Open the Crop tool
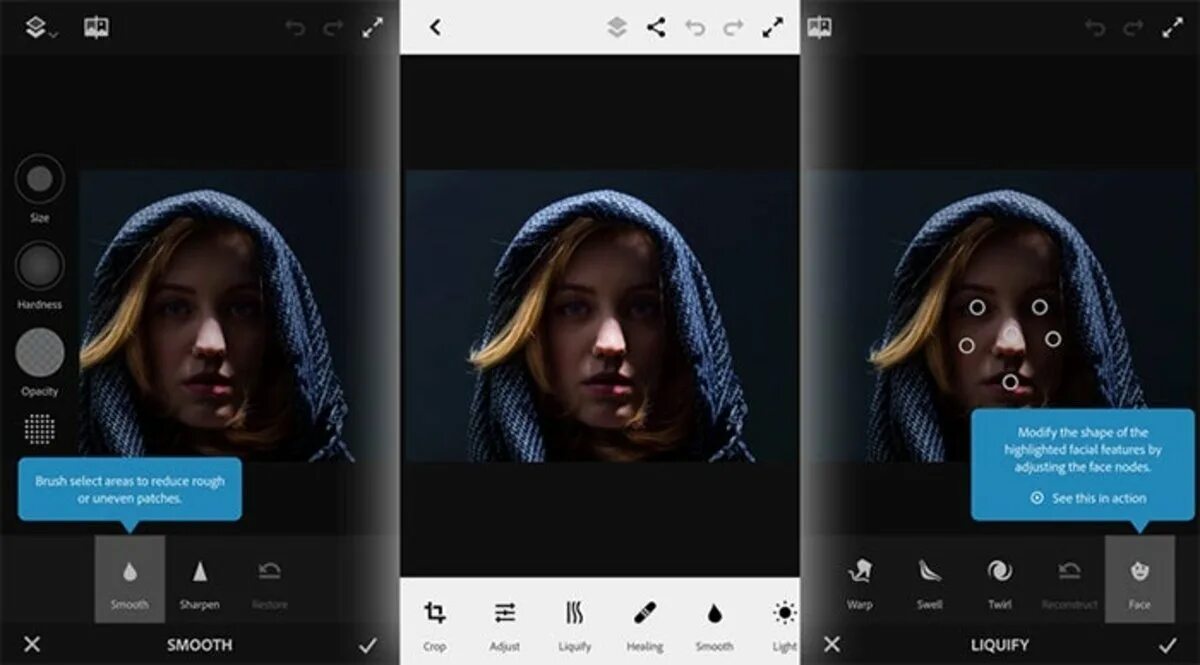The width and height of the screenshot is (1200, 665). (x=435, y=625)
